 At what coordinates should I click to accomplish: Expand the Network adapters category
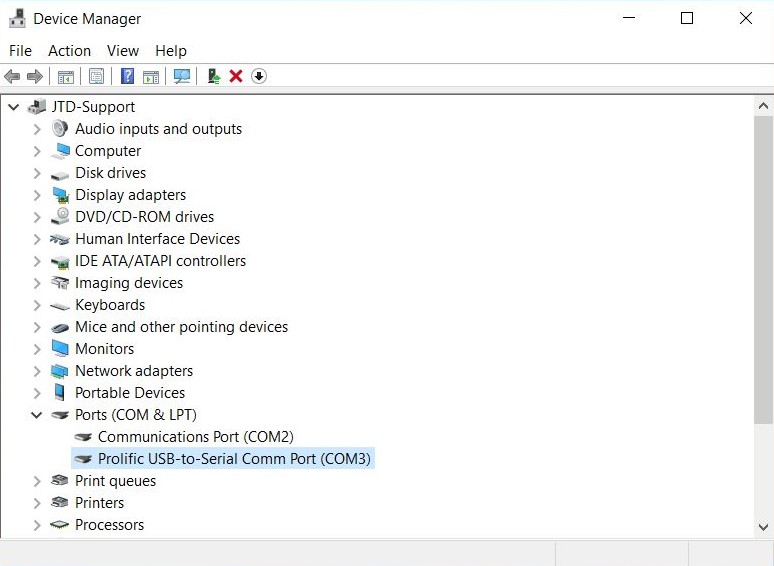[x=37, y=371]
